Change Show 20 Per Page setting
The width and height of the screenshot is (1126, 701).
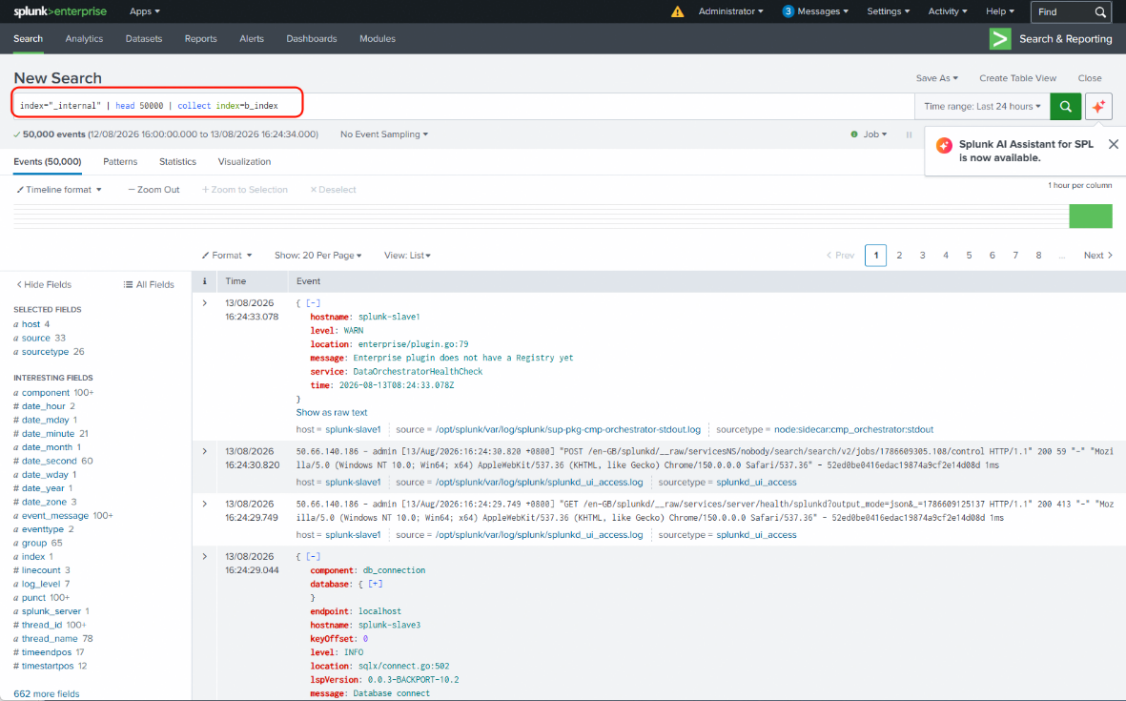tap(317, 256)
